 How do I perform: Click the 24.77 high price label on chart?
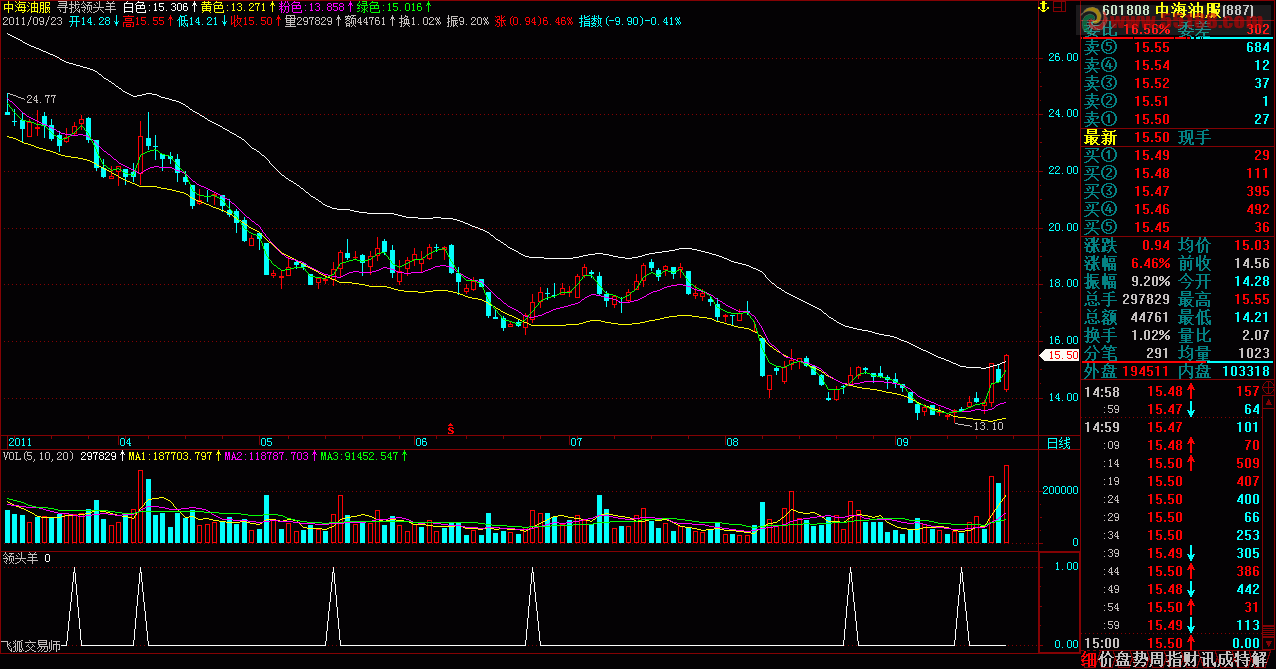41,99
